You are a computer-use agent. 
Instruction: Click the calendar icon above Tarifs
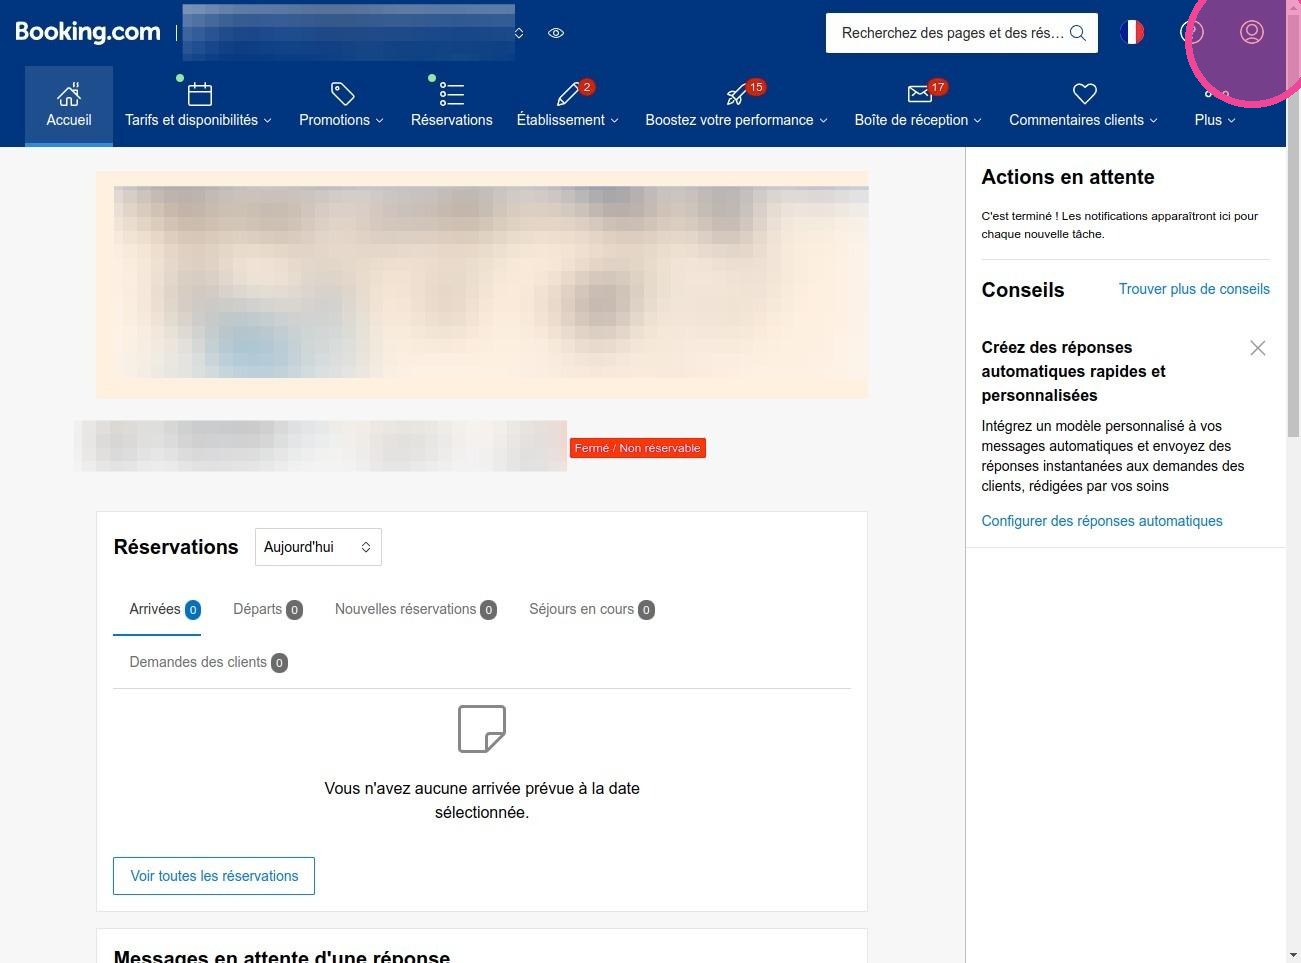pyautogui.click(x=200, y=94)
